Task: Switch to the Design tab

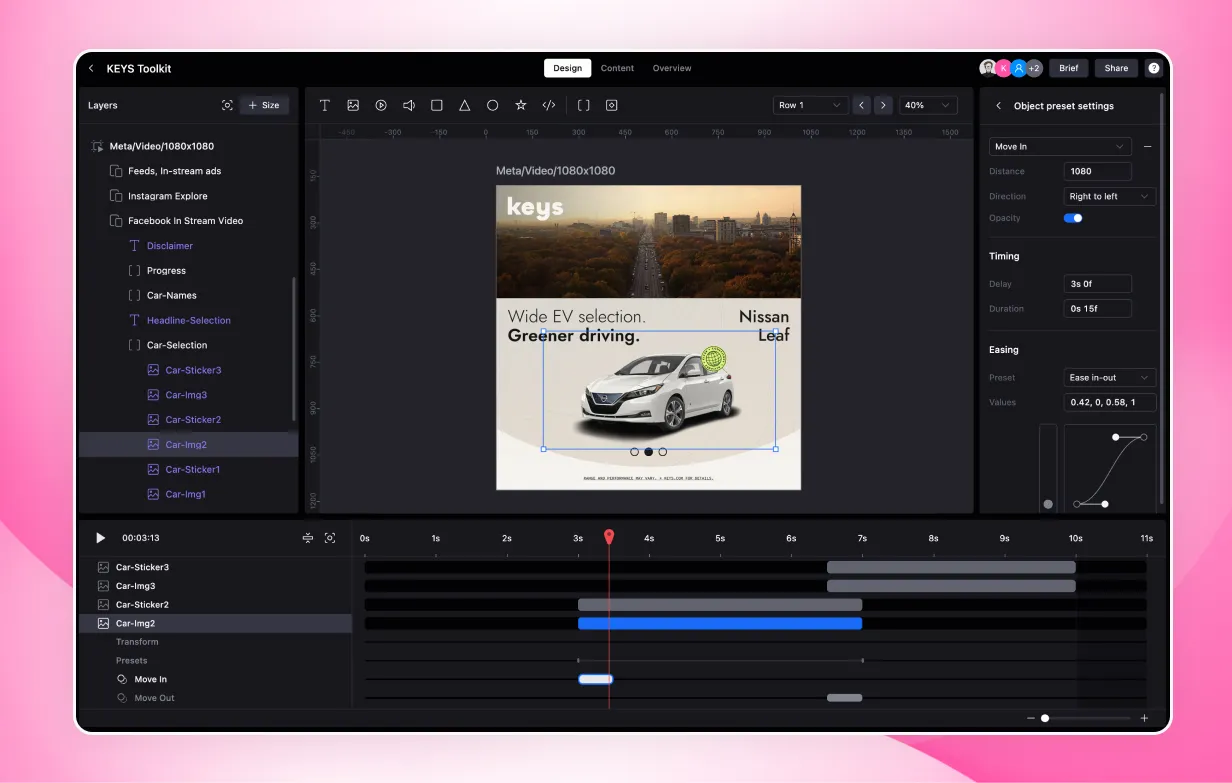Action: [x=567, y=68]
